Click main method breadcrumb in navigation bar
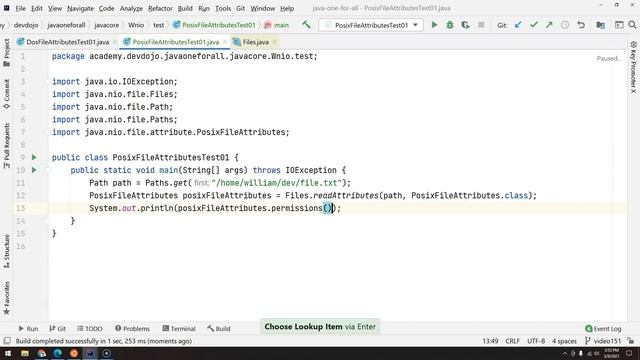Screen dimensions: 640x360 click(277, 25)
